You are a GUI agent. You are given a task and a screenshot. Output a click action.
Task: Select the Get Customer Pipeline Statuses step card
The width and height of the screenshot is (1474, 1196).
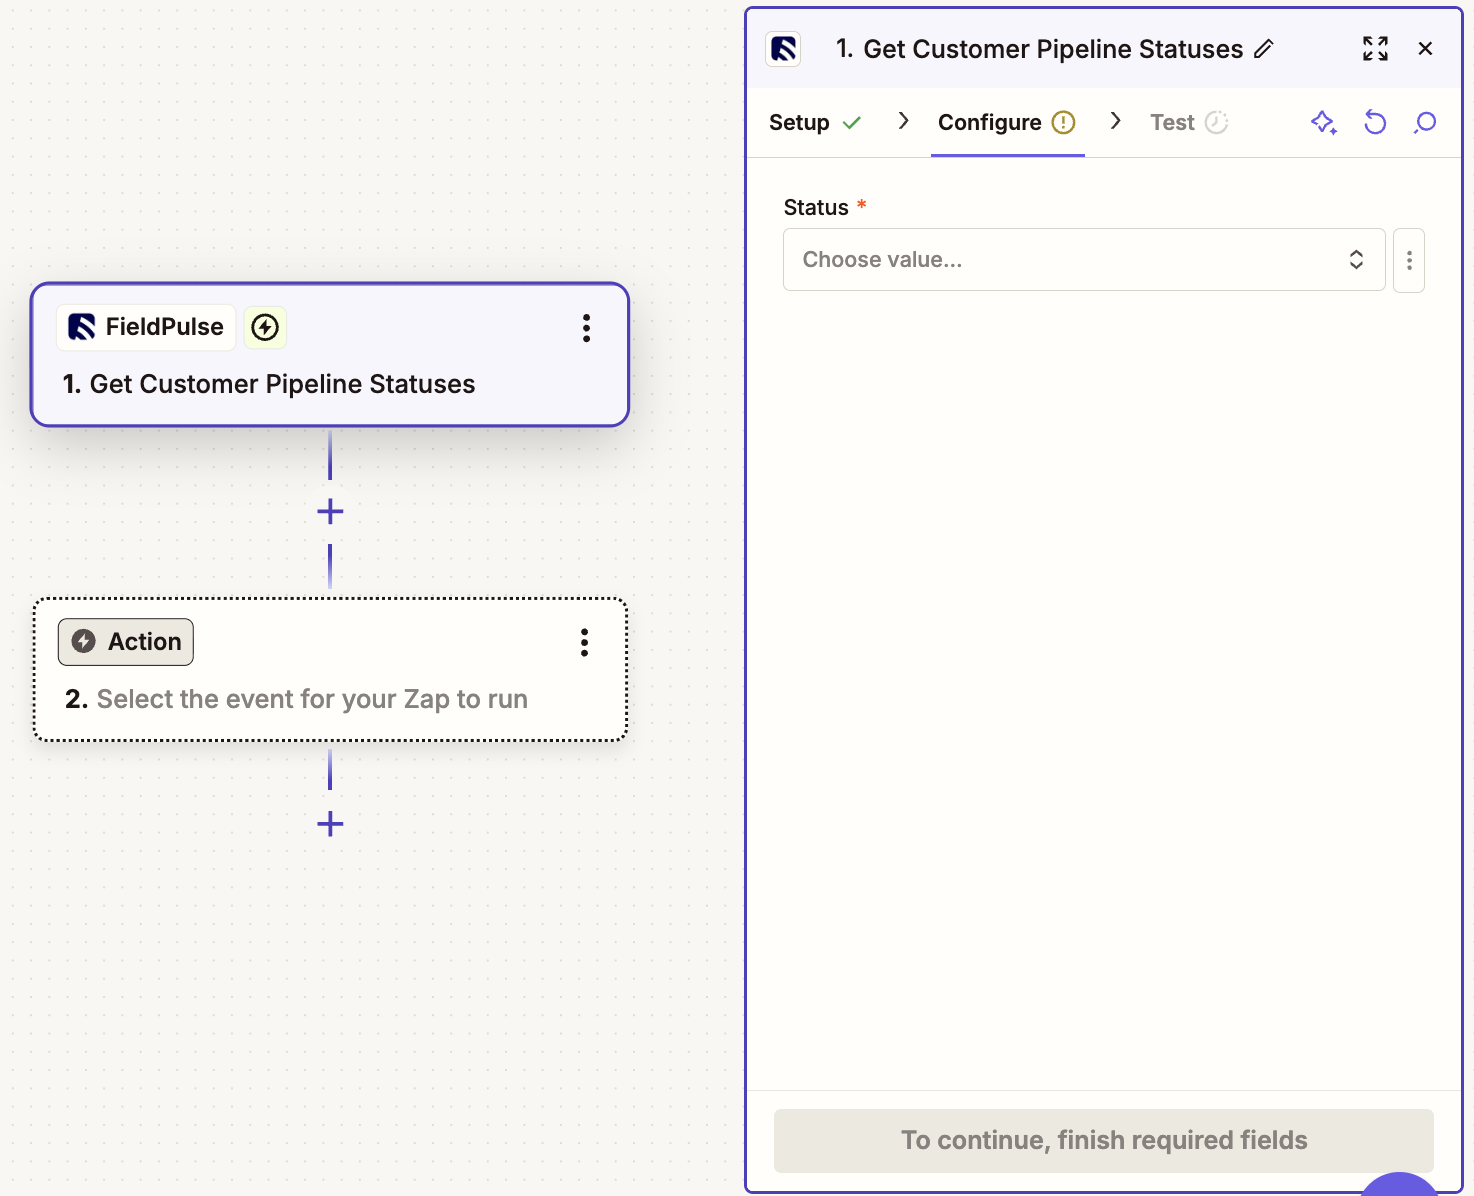point(330,355)
